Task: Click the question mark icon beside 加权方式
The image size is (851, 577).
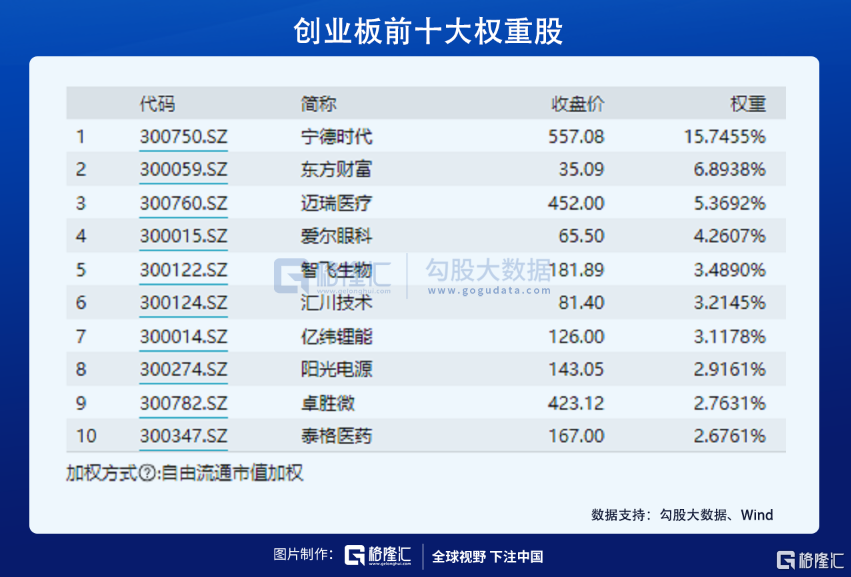Action: click(x=147, y=473)
